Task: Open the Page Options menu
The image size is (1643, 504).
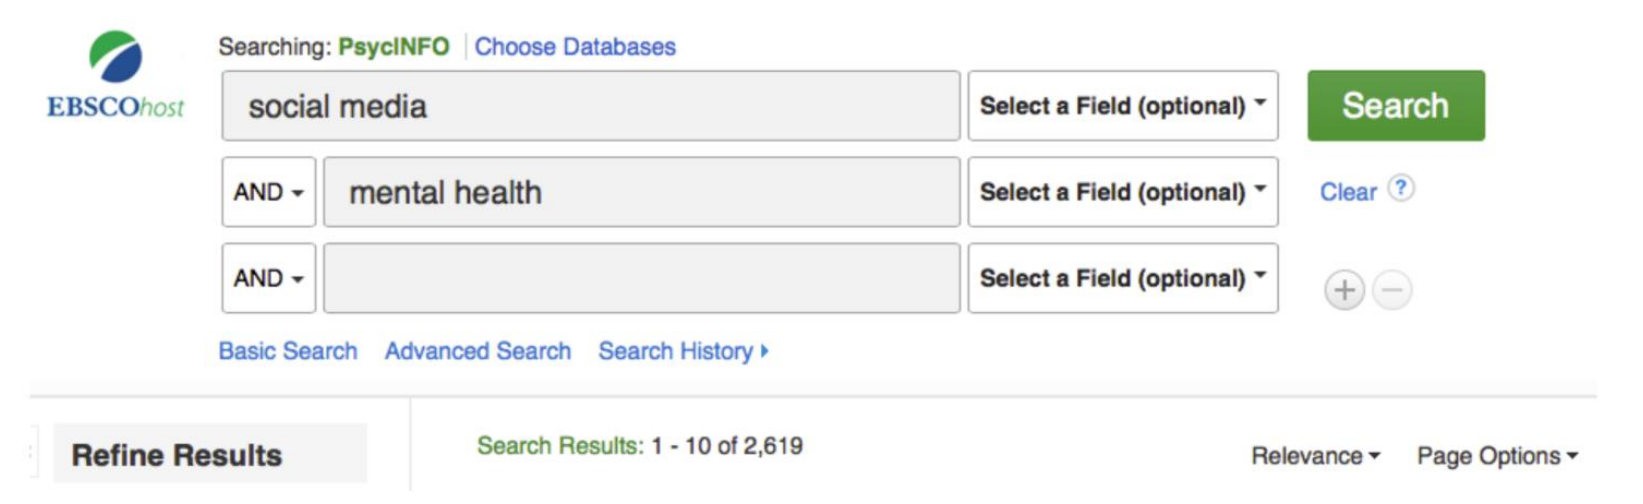Action: click(1497, 456)
